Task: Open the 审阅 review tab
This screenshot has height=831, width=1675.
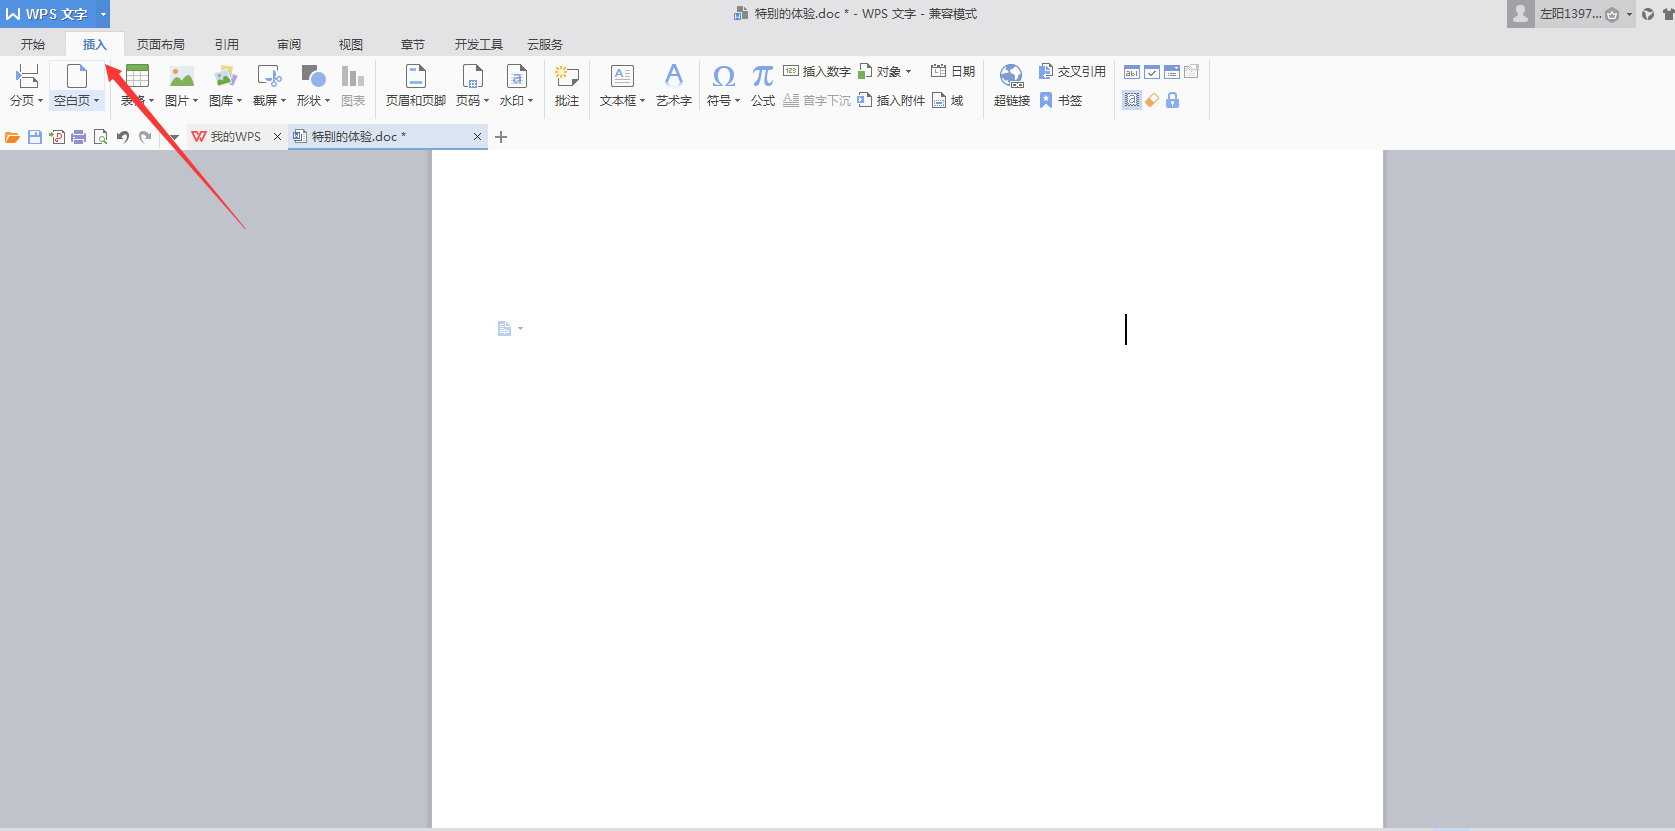Action: click(x=289, y=44)
